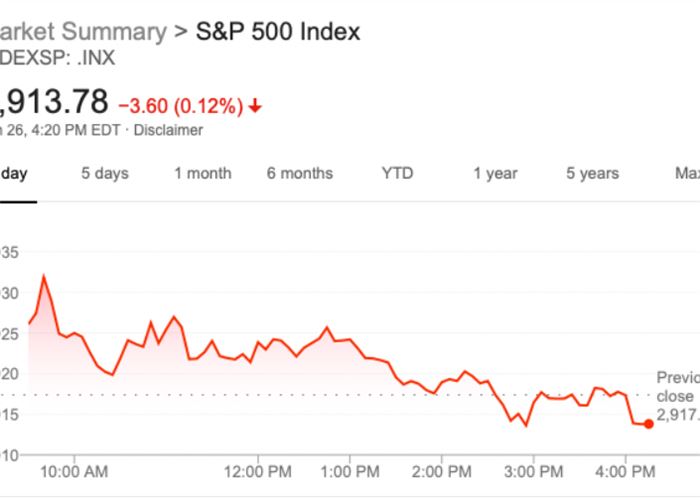
Task: Select the YTD range tab
Action: [x=397, y=173]
